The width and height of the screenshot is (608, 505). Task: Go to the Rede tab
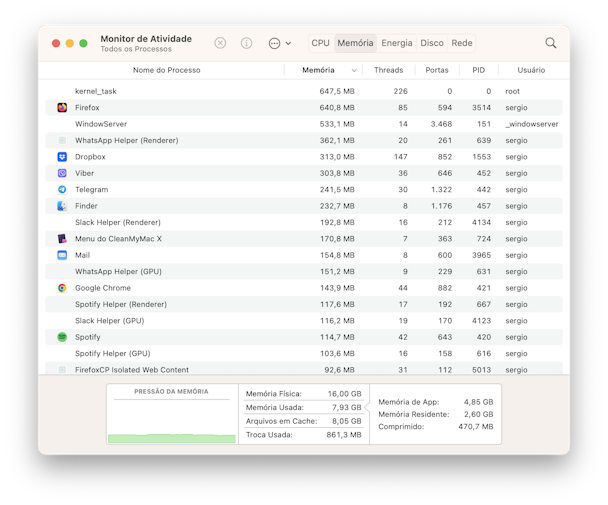coord(462,43)
